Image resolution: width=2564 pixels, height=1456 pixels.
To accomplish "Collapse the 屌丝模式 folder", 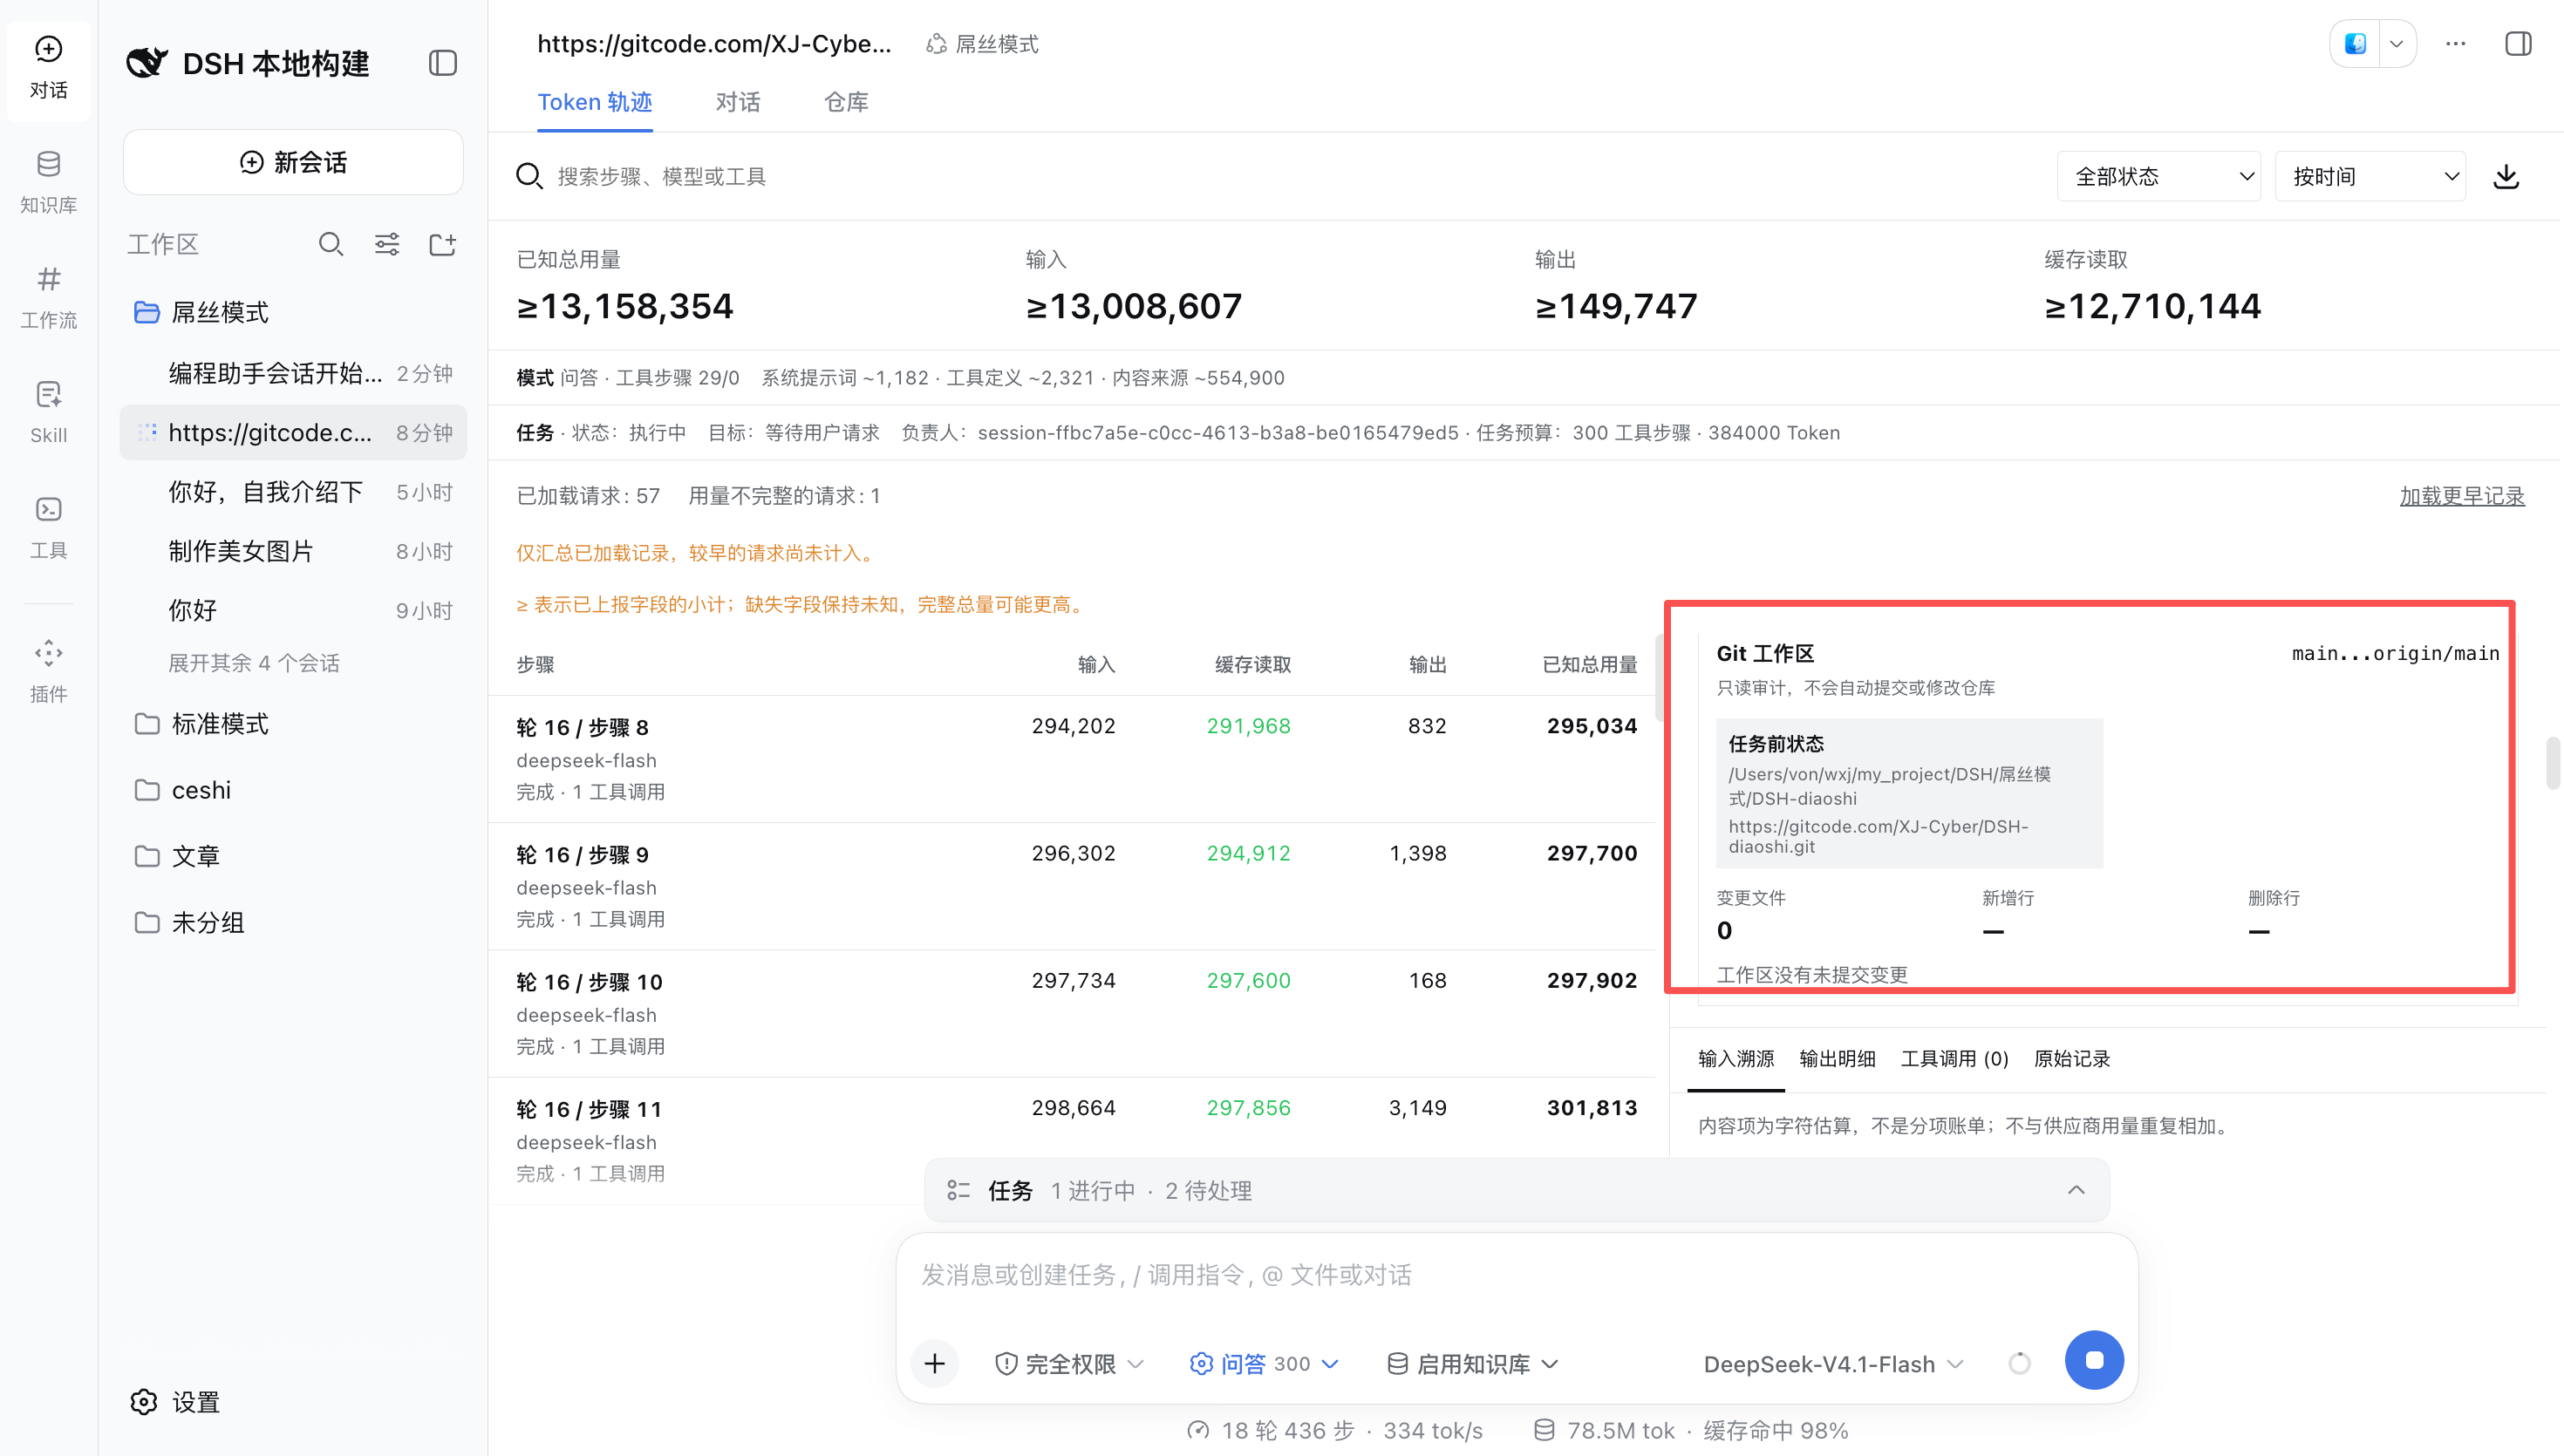I will click(x=293, y=312).
